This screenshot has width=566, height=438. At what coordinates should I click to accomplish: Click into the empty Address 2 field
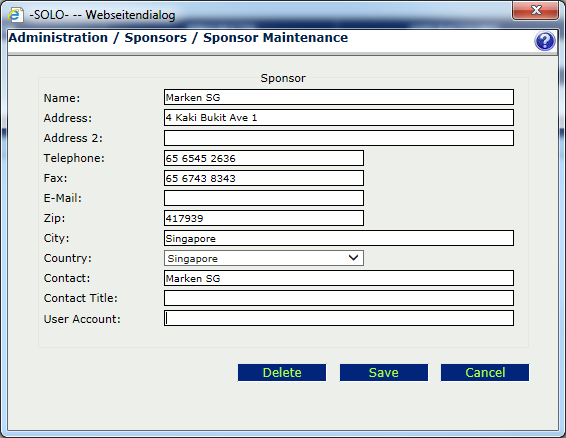(339, 138)
